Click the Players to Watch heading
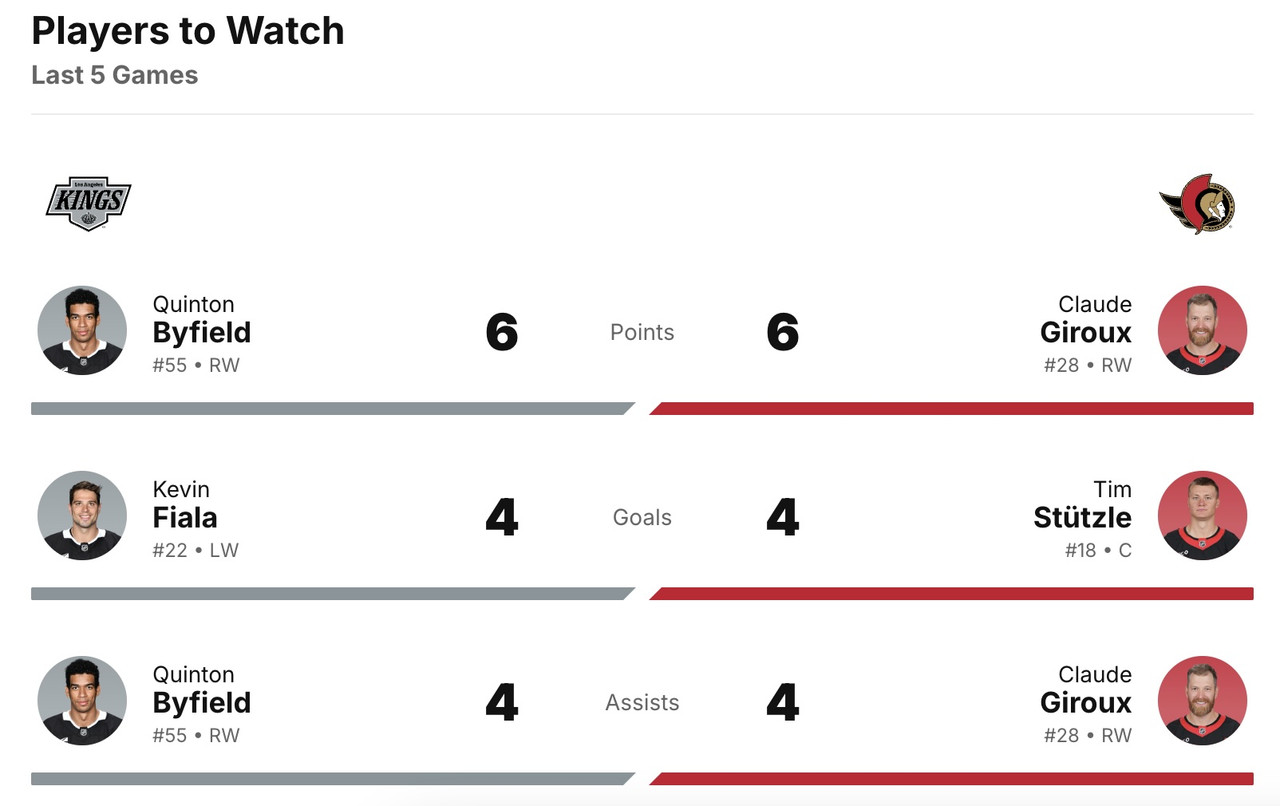Image resolution: width=1280 pixels, height=806 pixels. tap(188, 31)
